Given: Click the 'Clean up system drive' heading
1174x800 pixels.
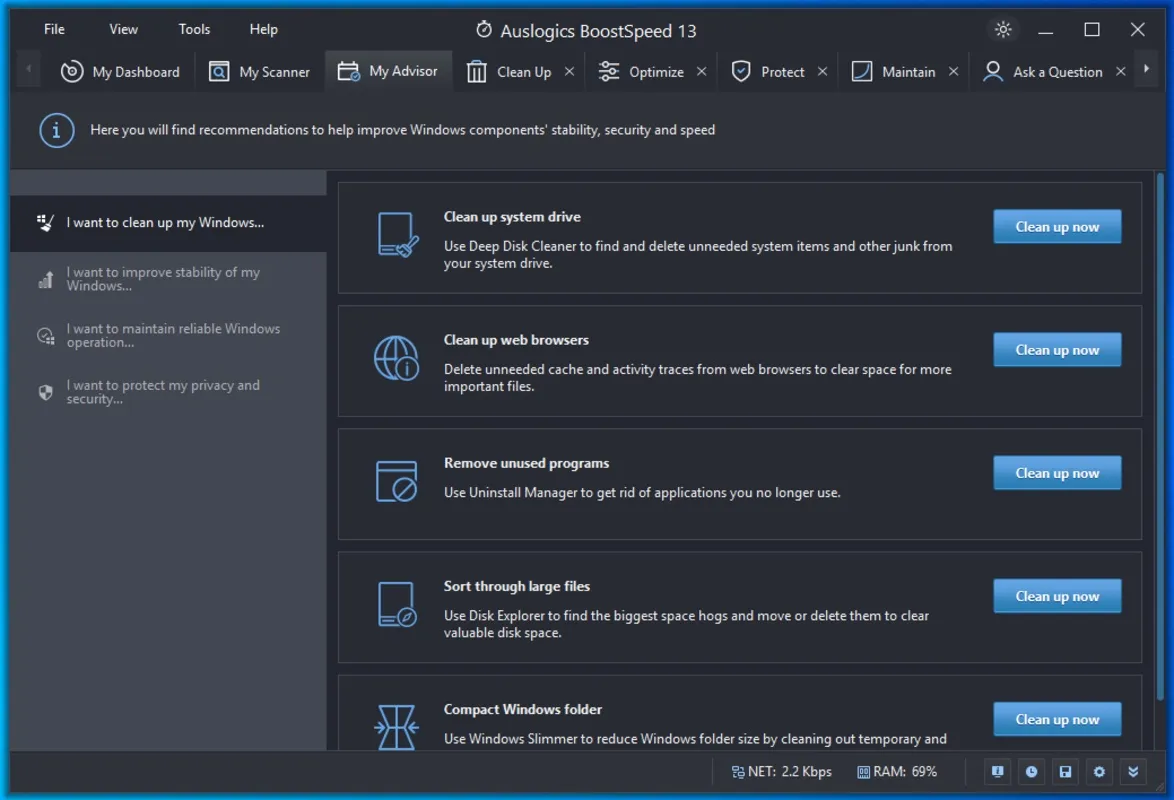Looking at the screenshot, I should click(x=512, y=216).
